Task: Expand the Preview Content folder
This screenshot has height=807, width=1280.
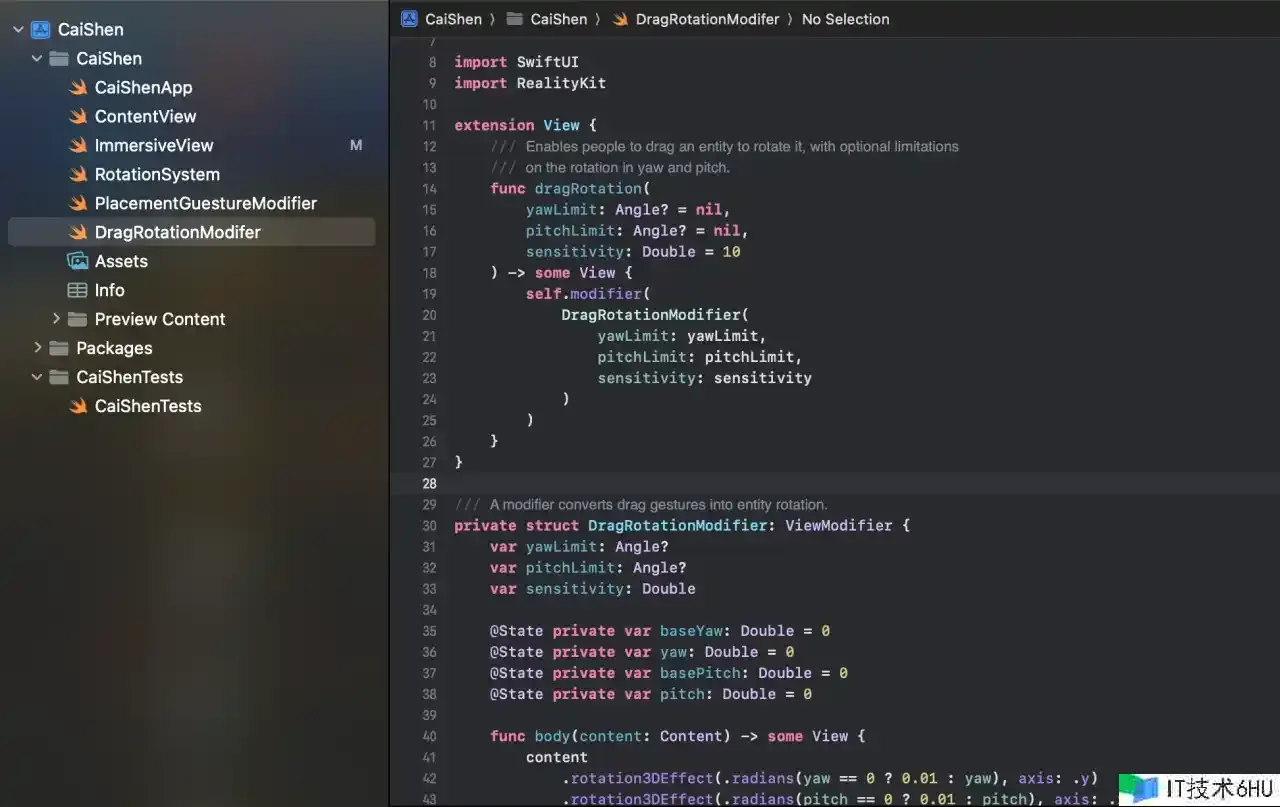Action: [56, 319]
